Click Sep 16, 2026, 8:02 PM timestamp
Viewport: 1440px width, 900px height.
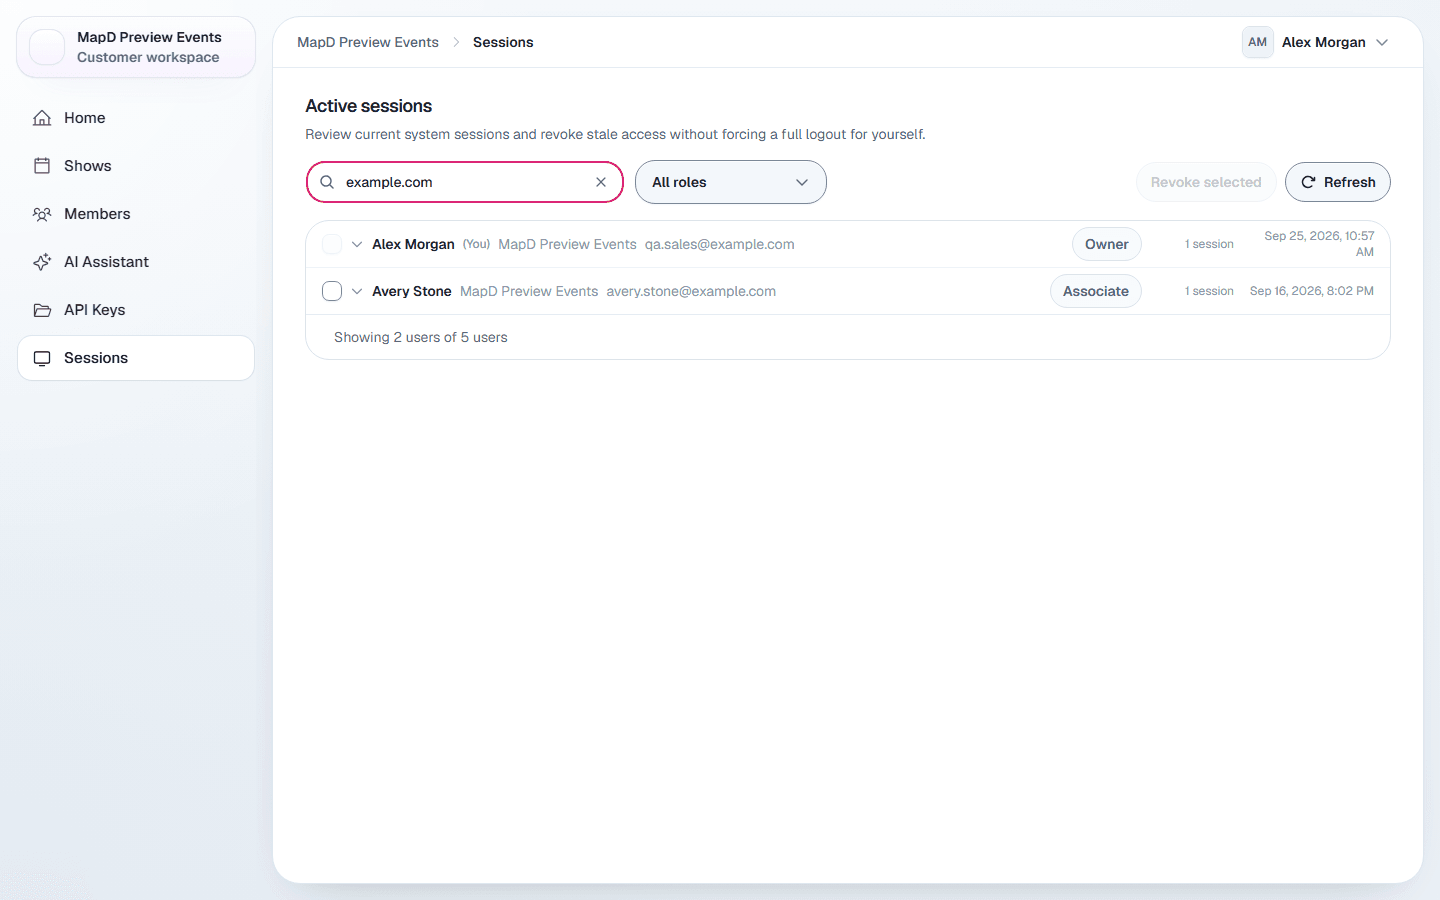(x=1312, y=291)
